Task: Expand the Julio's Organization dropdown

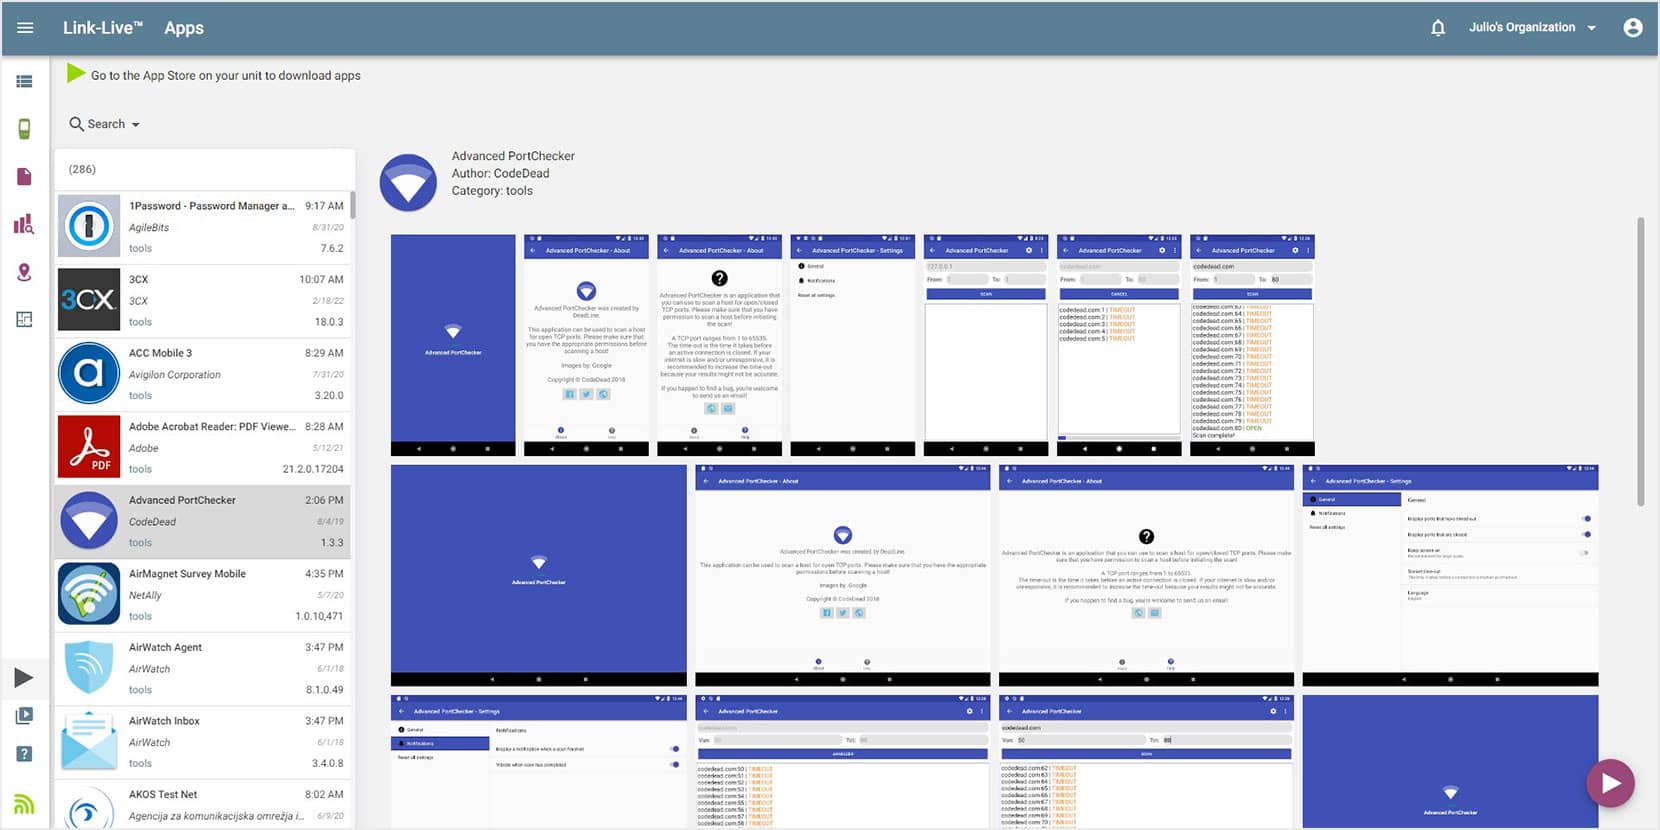Action: point(1532,28)
